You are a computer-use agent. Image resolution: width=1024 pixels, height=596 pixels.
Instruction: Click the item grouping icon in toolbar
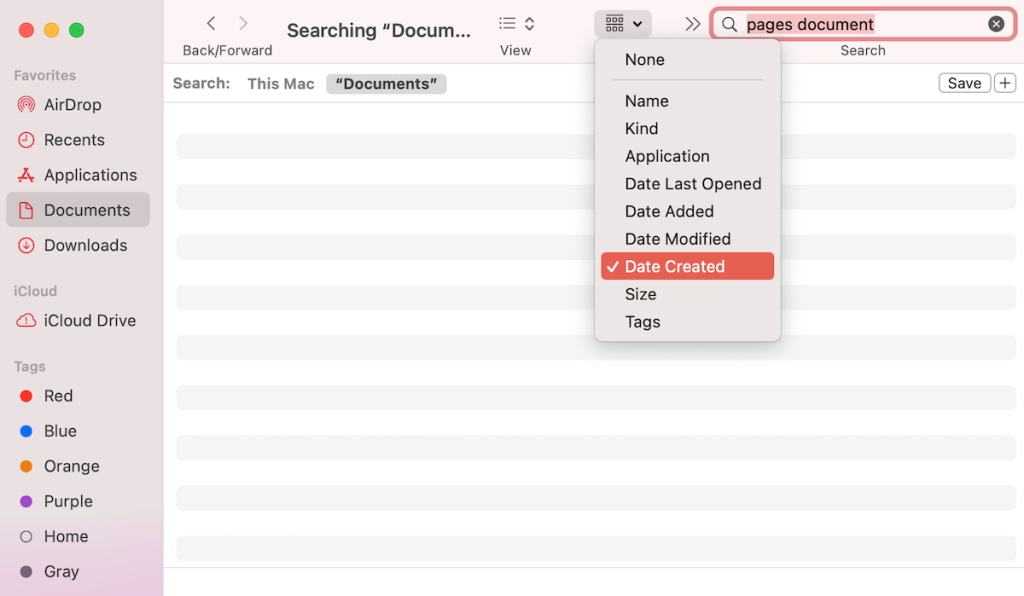[613, 23]
